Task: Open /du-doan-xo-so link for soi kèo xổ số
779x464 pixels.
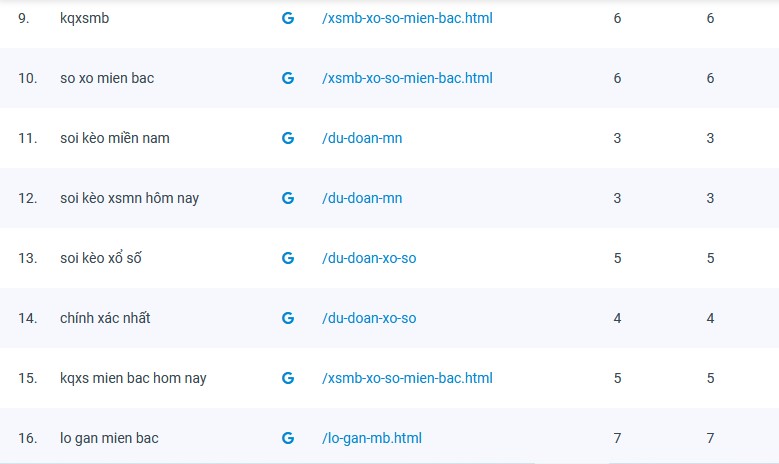Action: pyautogui.click(x=369, y=258)
